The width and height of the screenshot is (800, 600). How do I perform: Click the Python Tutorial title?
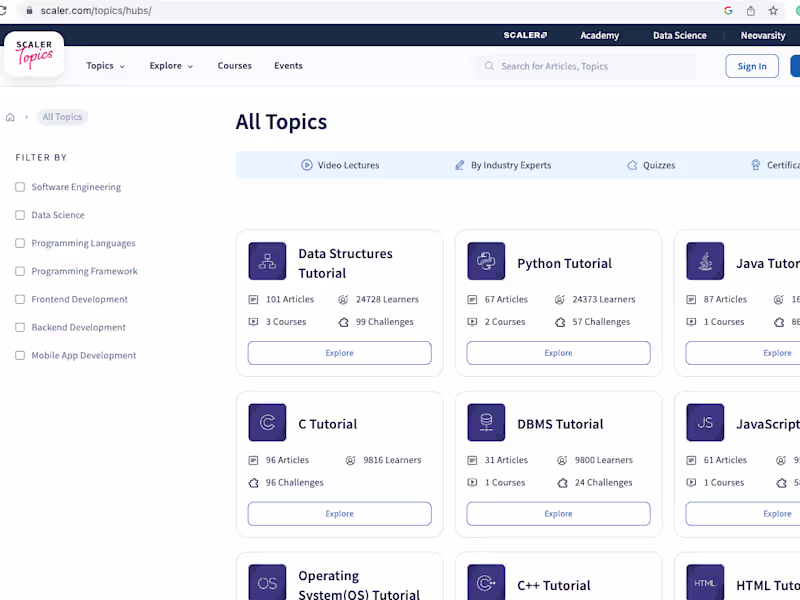click(564, 263)
